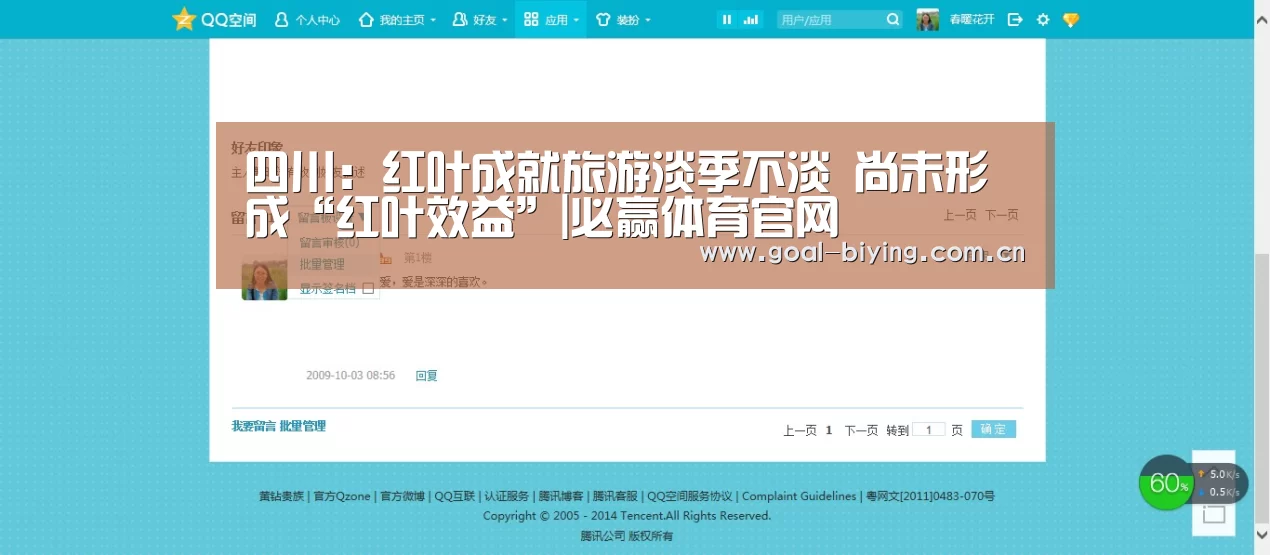This screenshot has height=555, width=1270.
Task: Click the username 春暖花开
Action: point(973,20)
